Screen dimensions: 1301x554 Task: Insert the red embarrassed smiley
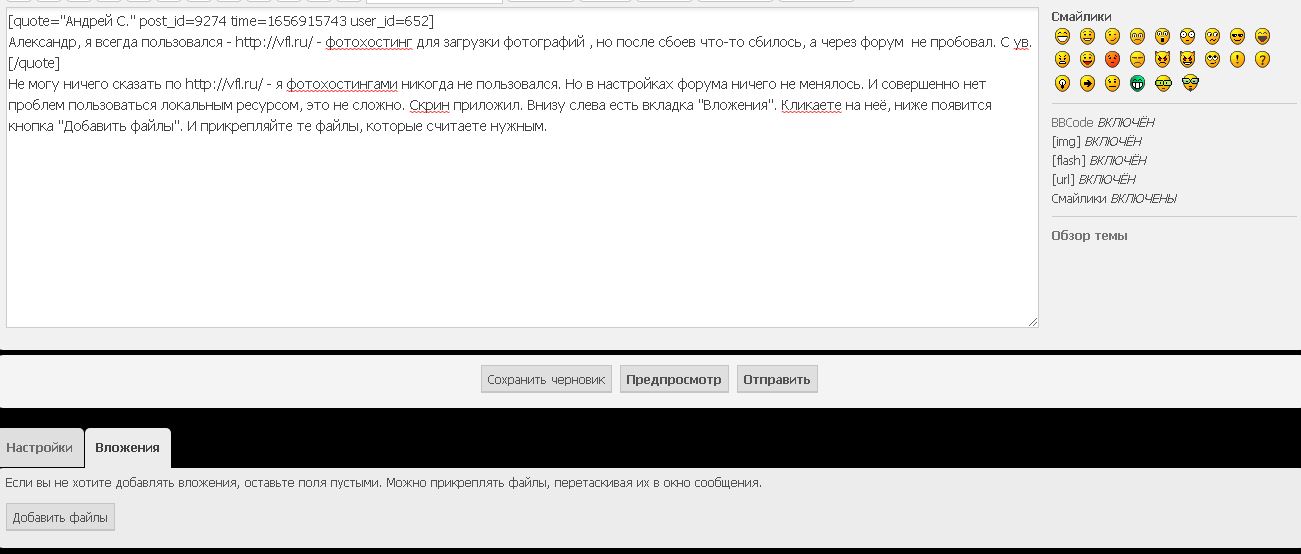click(x=1112, y=60)
